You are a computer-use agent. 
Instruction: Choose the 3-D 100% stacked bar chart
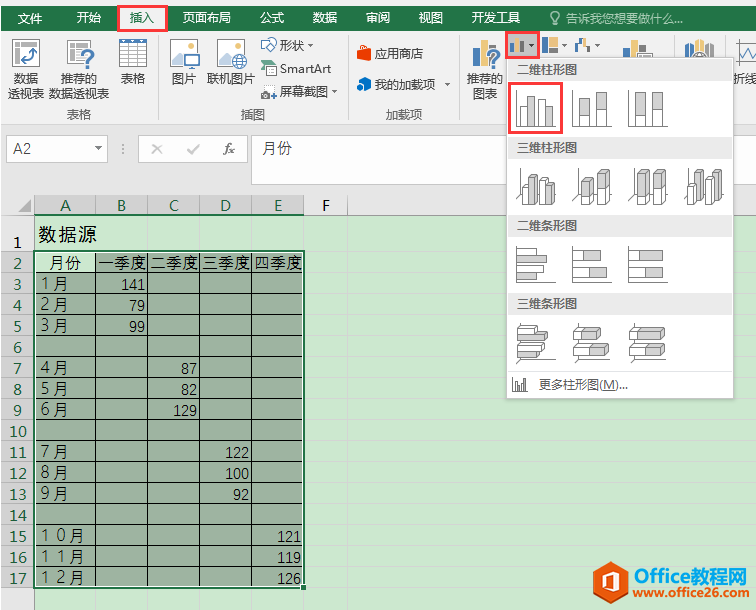(x=648, y=343)
